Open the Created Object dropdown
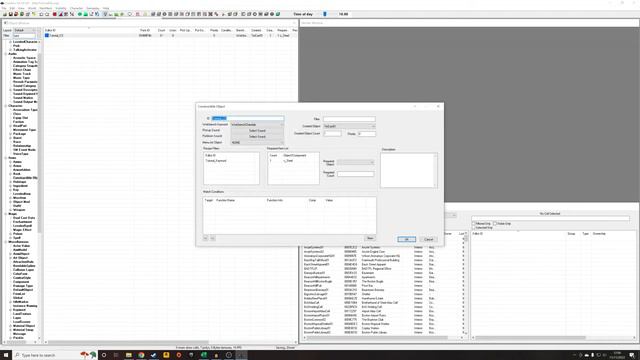Image resolution: width=640 pixels, height=360 pixels. pyautogui.click(x=349, y=127)
